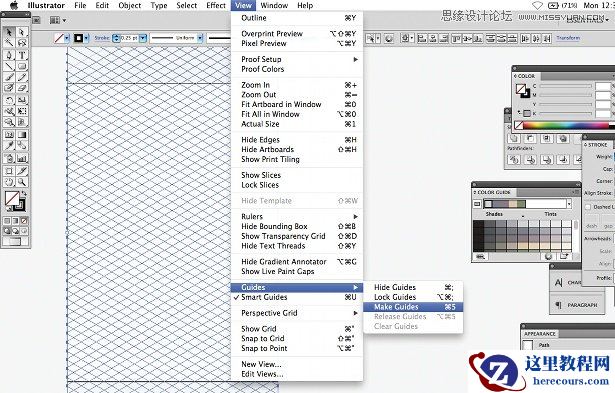
Task: Open the fill color dropdown in control bar
Action: 67,38
